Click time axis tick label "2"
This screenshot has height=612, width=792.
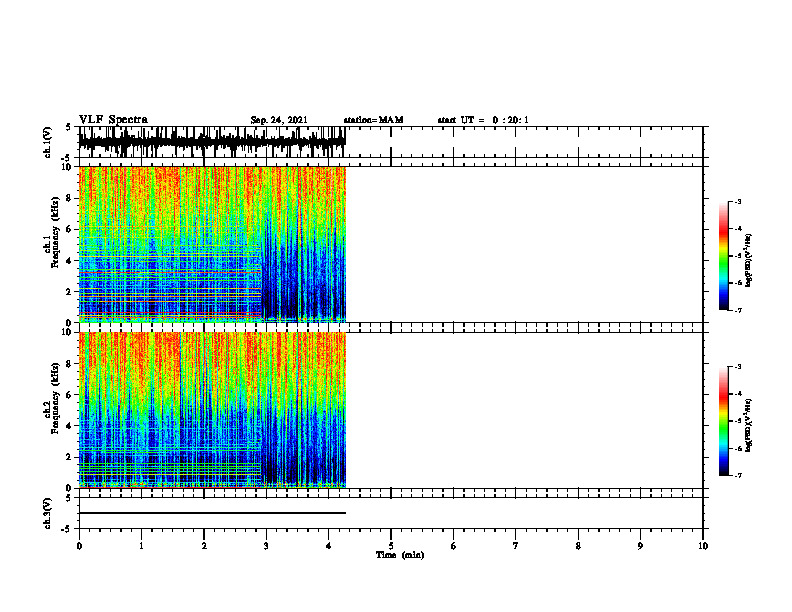click(204, 546)
